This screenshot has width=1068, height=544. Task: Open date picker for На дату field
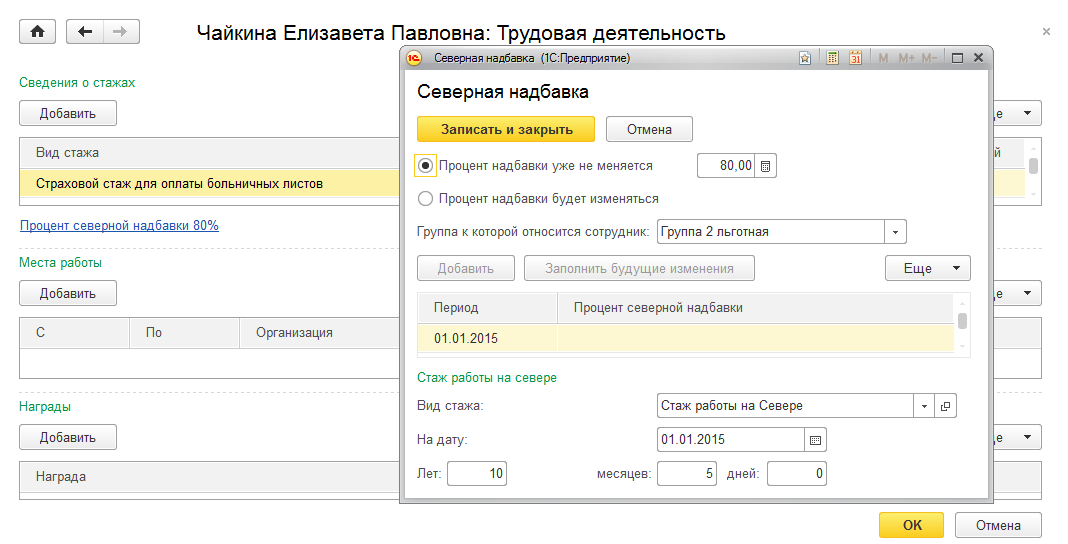point(815,439)
